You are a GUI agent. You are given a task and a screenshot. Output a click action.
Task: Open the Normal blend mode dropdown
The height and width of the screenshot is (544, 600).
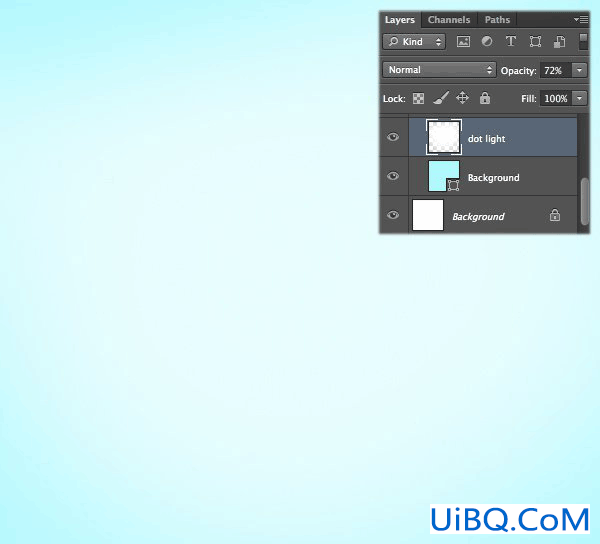point(439,70)
